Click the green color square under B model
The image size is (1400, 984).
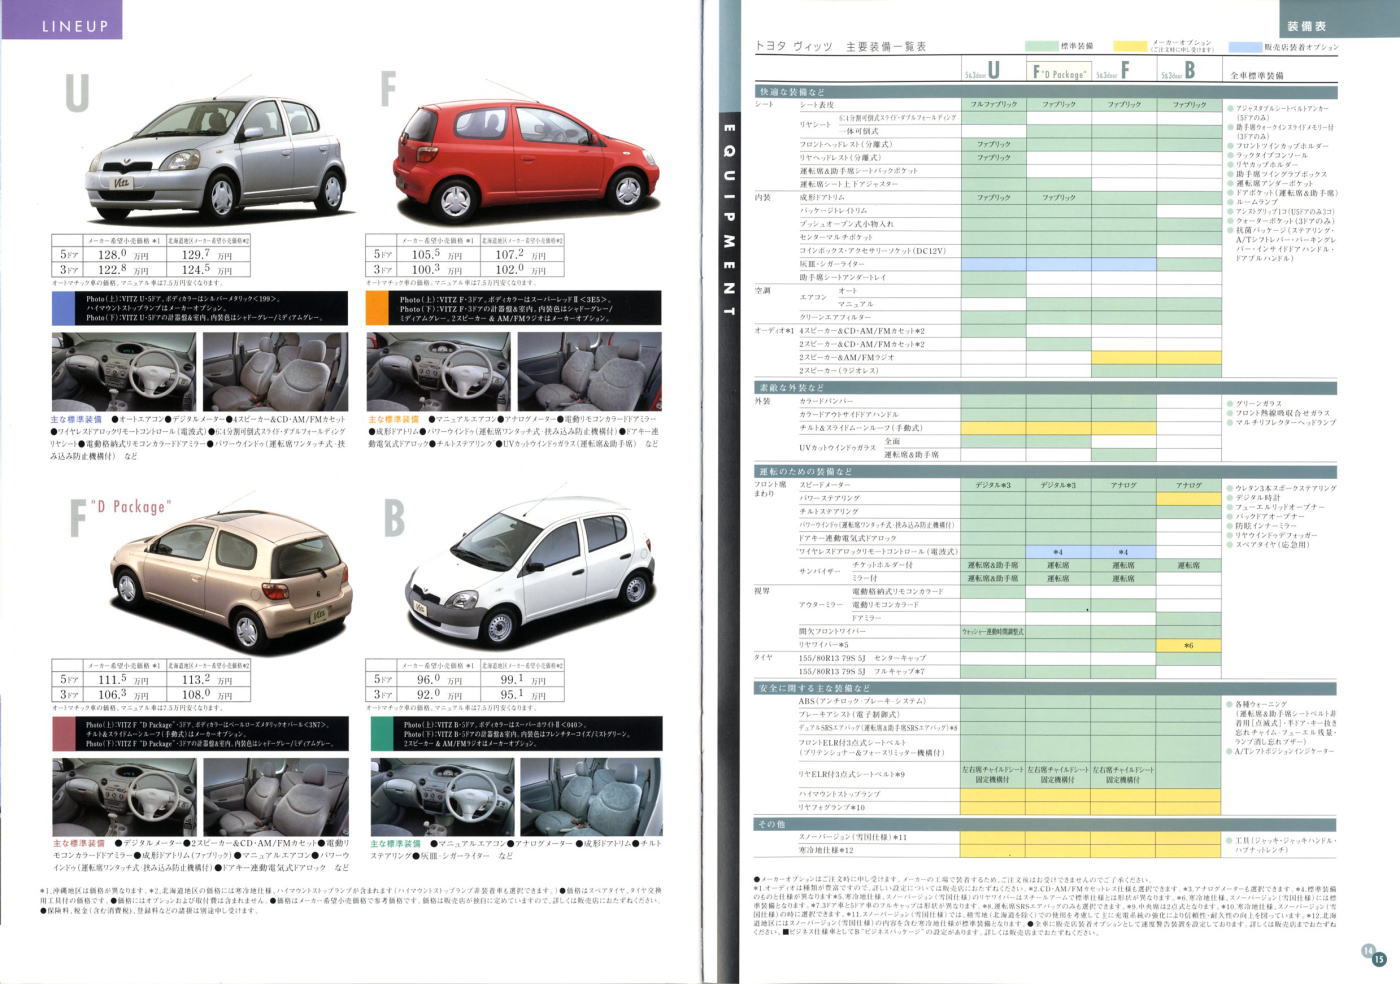coord(381,733)
